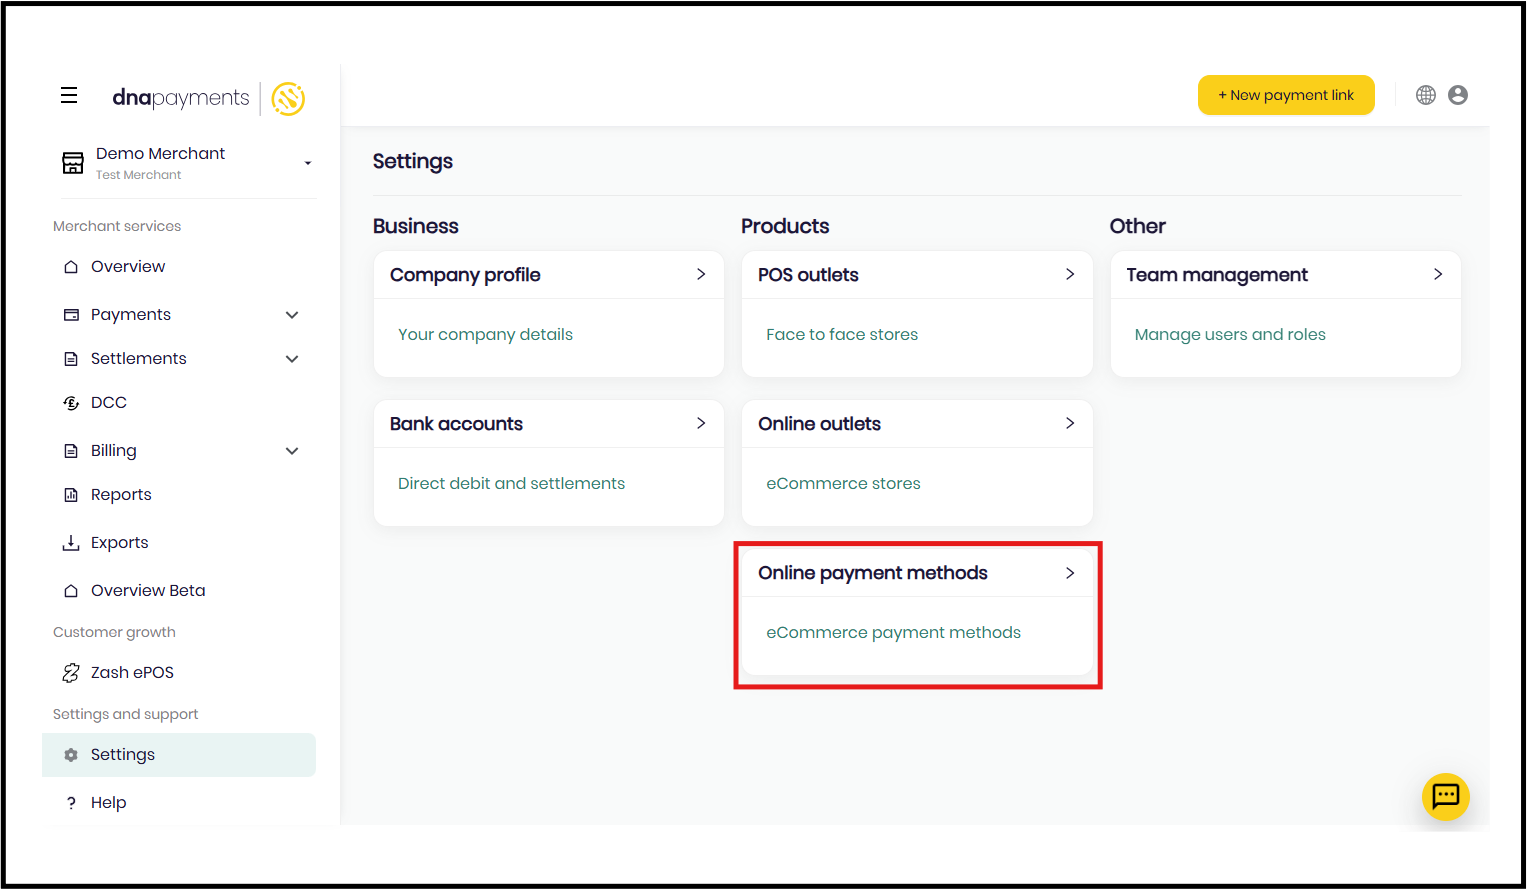The height and width of the screenshot is (889, 1527).
Task: Click the Reports chart icon
Action: (x=71, y=495)
